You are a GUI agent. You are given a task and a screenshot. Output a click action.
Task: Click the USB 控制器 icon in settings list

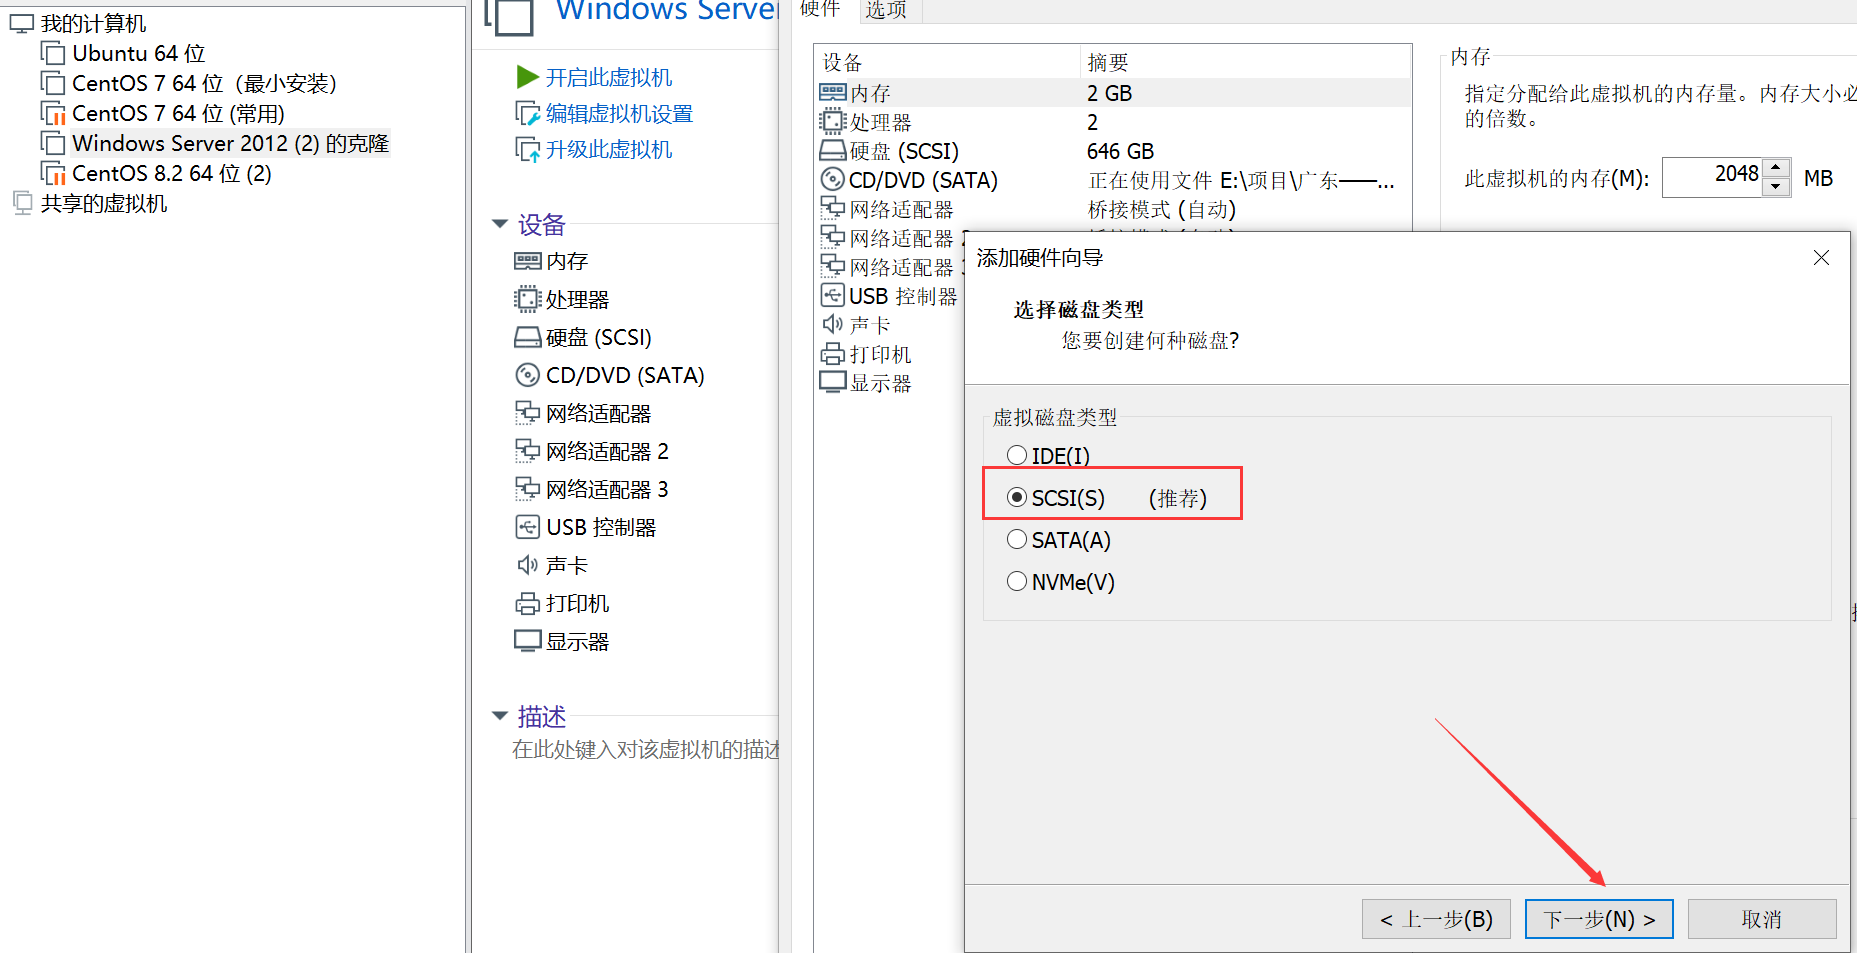833,296
